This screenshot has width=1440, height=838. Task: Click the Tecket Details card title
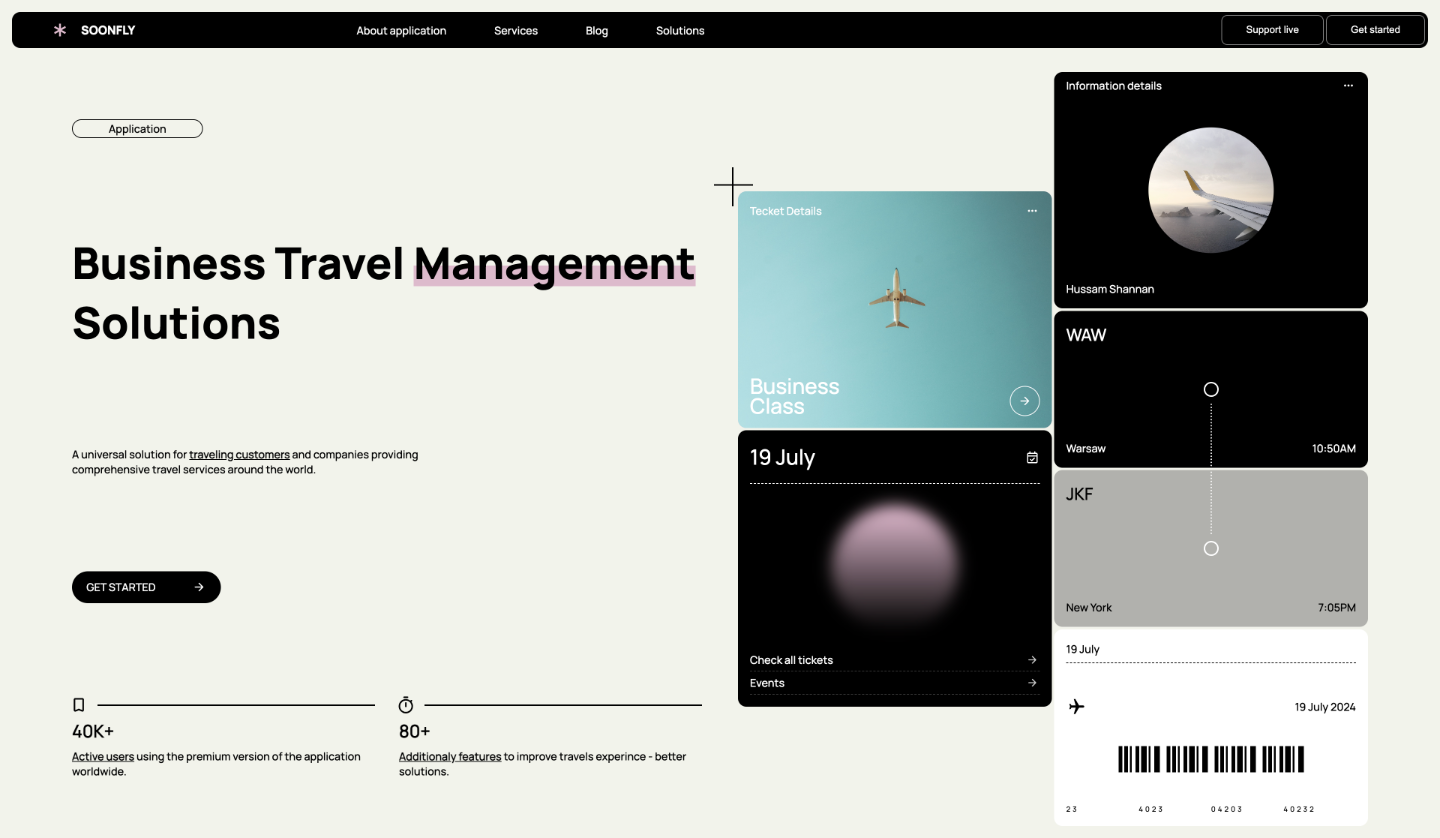pyautogui.click(x=786, y=211)
